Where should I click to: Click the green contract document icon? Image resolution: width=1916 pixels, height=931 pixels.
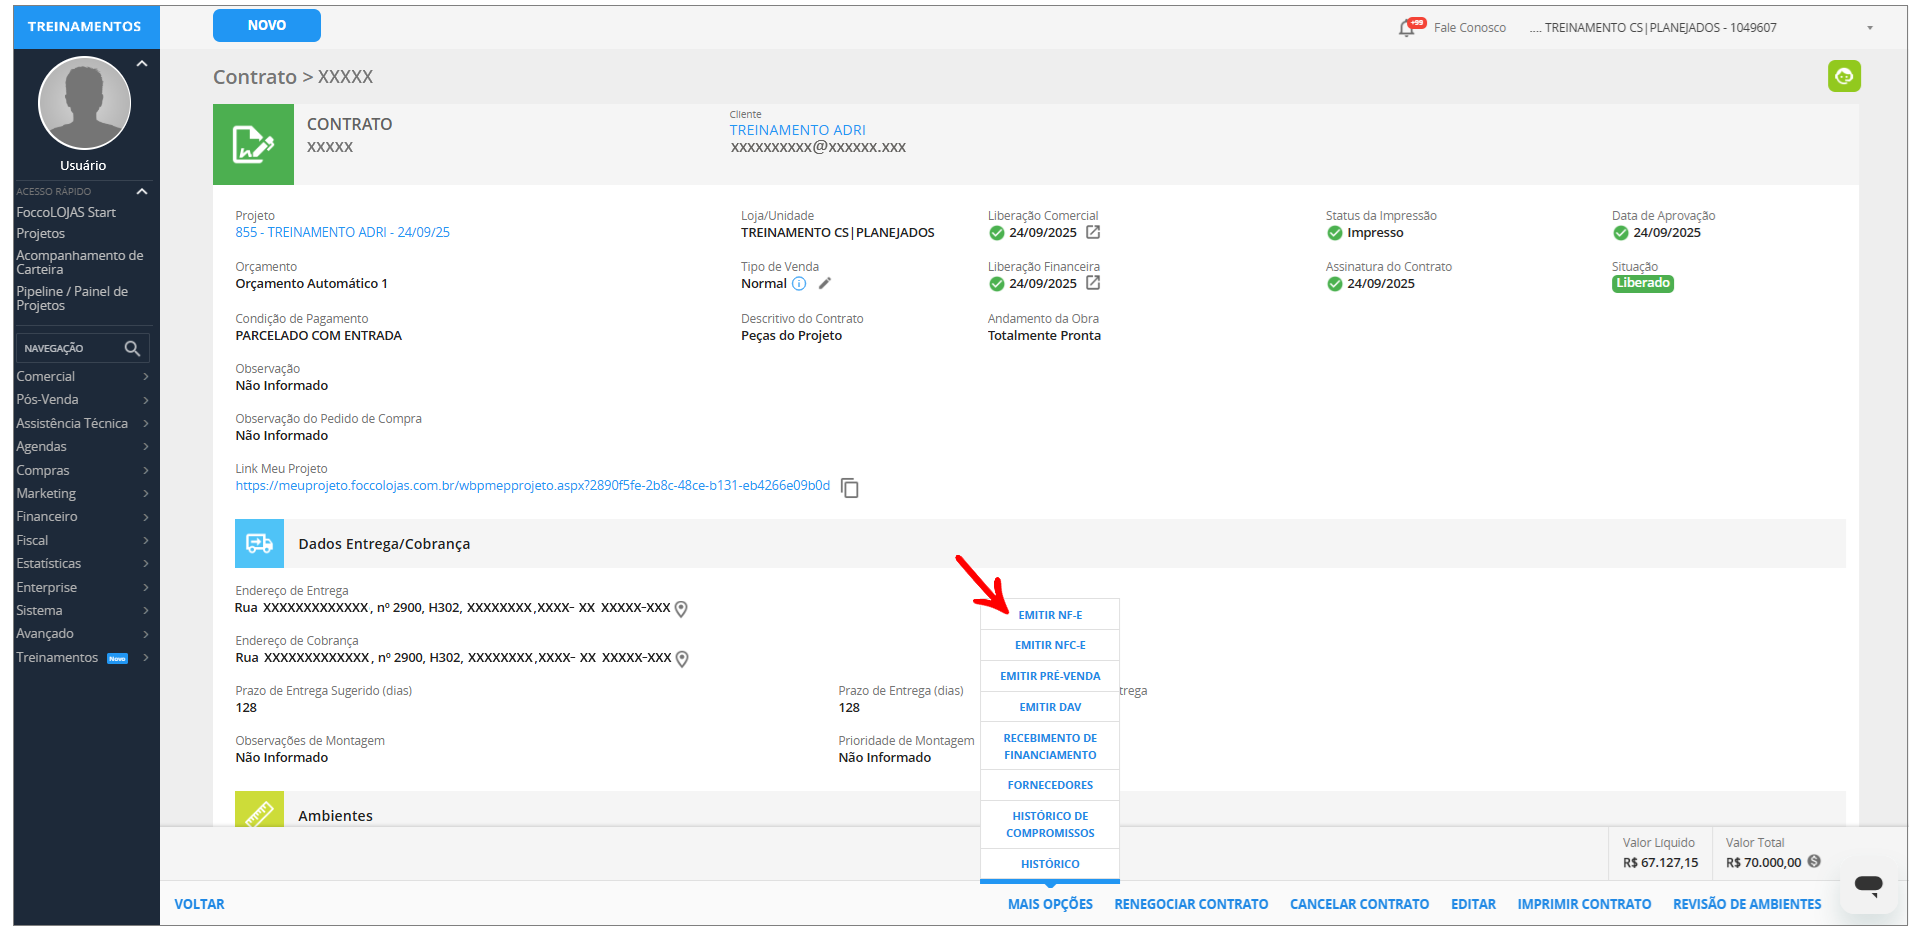253,144
